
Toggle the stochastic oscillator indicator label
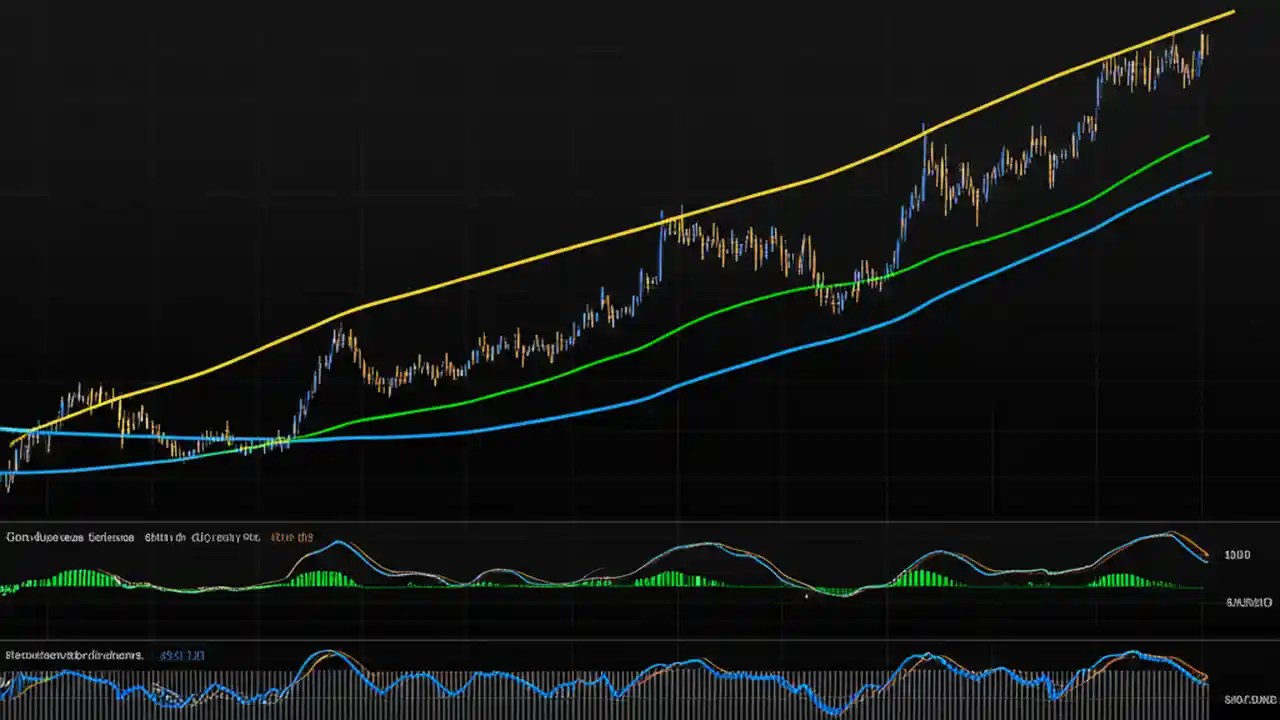(70, 655)
